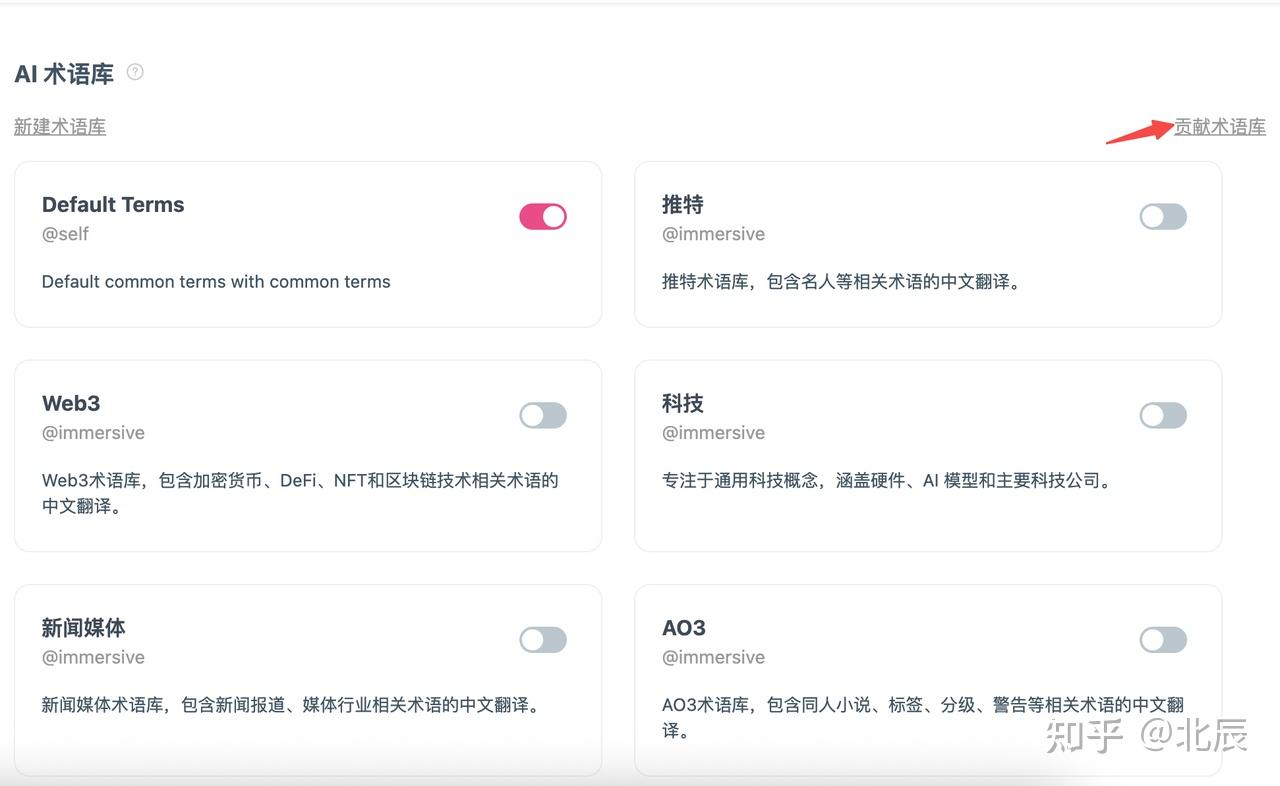Image resolution: width=1280 pixels, height=786 pixels.
Task: Select the 科技 glossary card title
Action: tap(683, 404)
